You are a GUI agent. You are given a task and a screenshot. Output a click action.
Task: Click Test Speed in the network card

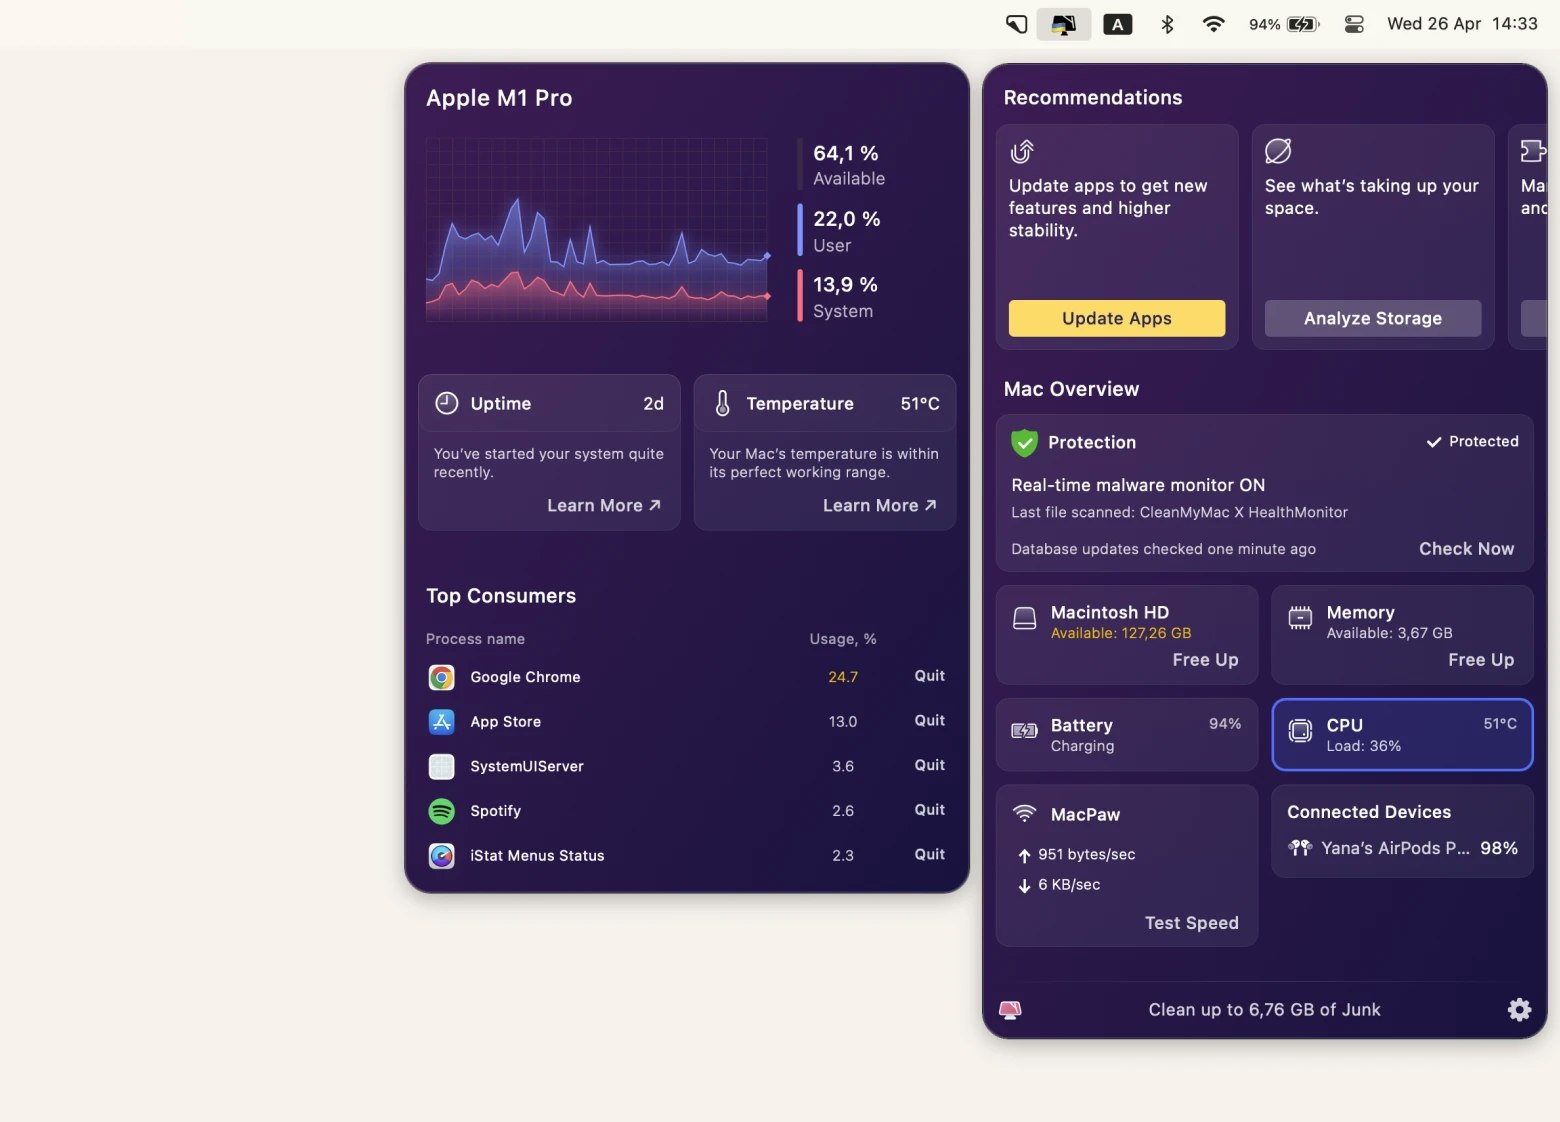[x=1191, y=922]
